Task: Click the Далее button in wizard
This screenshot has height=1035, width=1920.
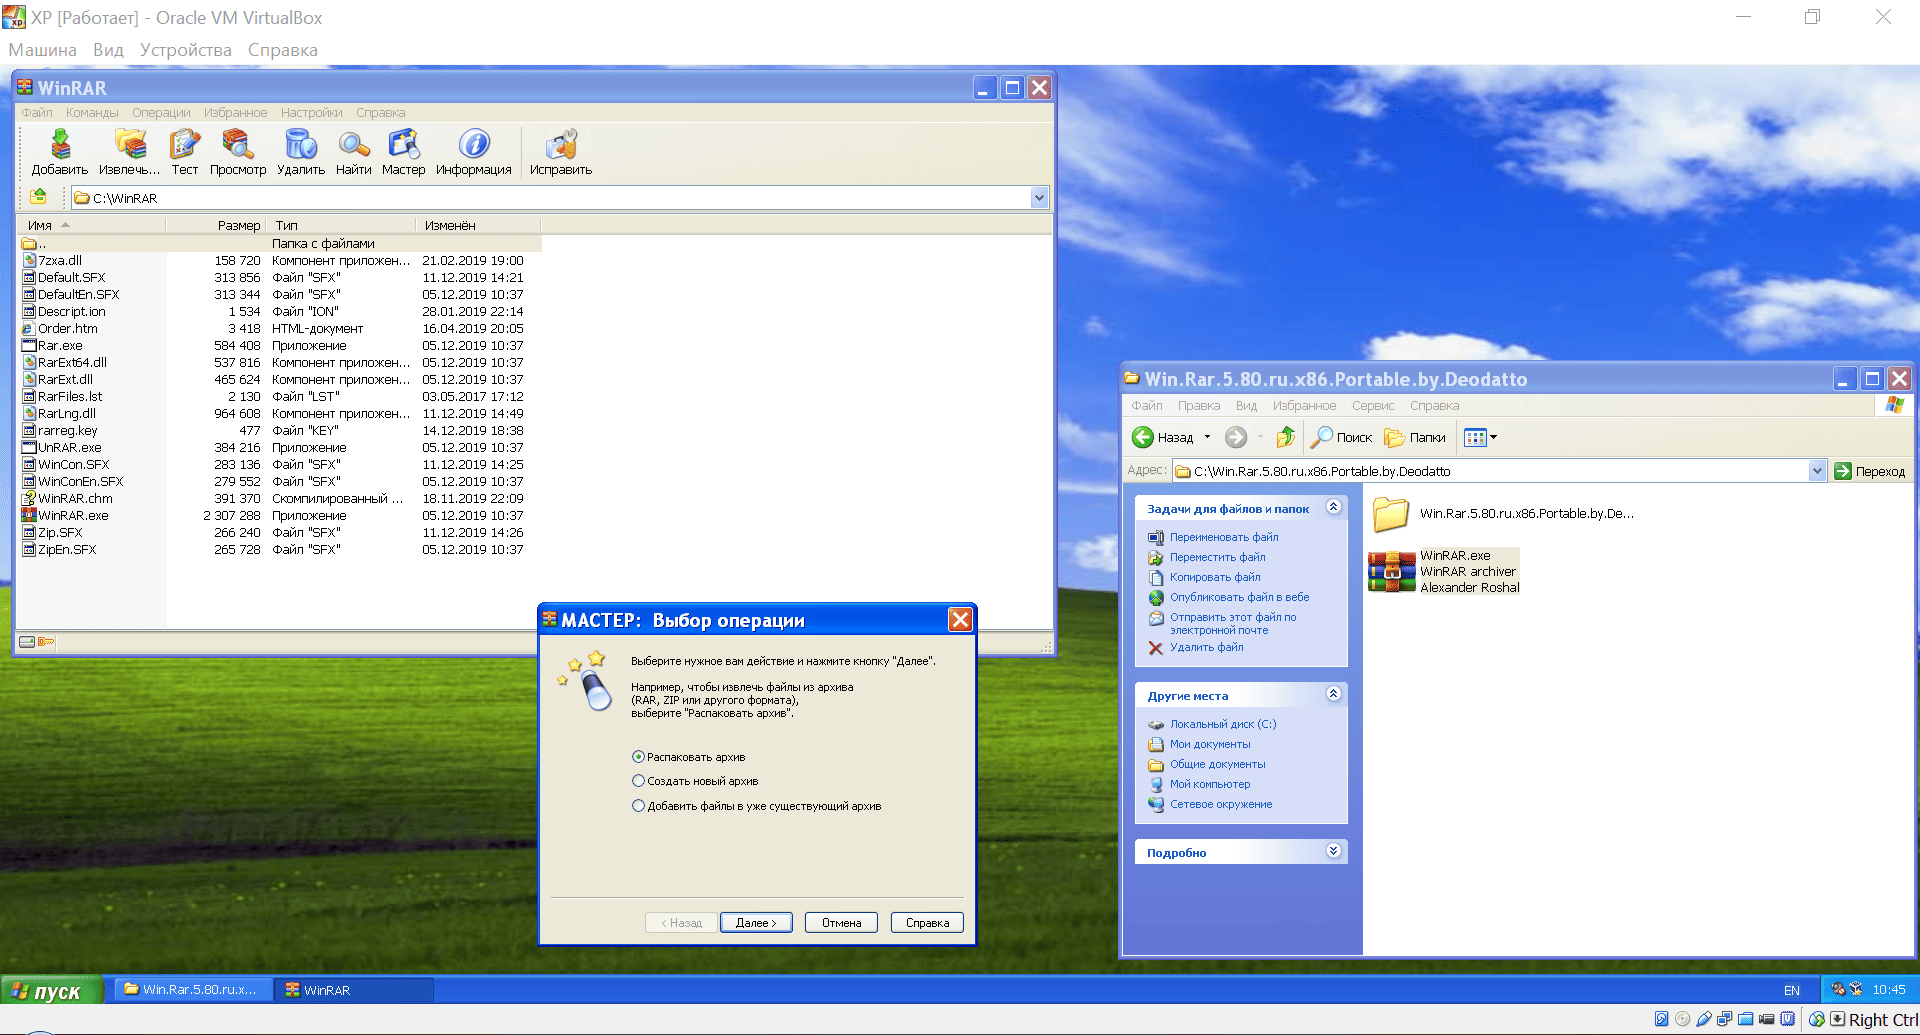Action: pos(756,923)
